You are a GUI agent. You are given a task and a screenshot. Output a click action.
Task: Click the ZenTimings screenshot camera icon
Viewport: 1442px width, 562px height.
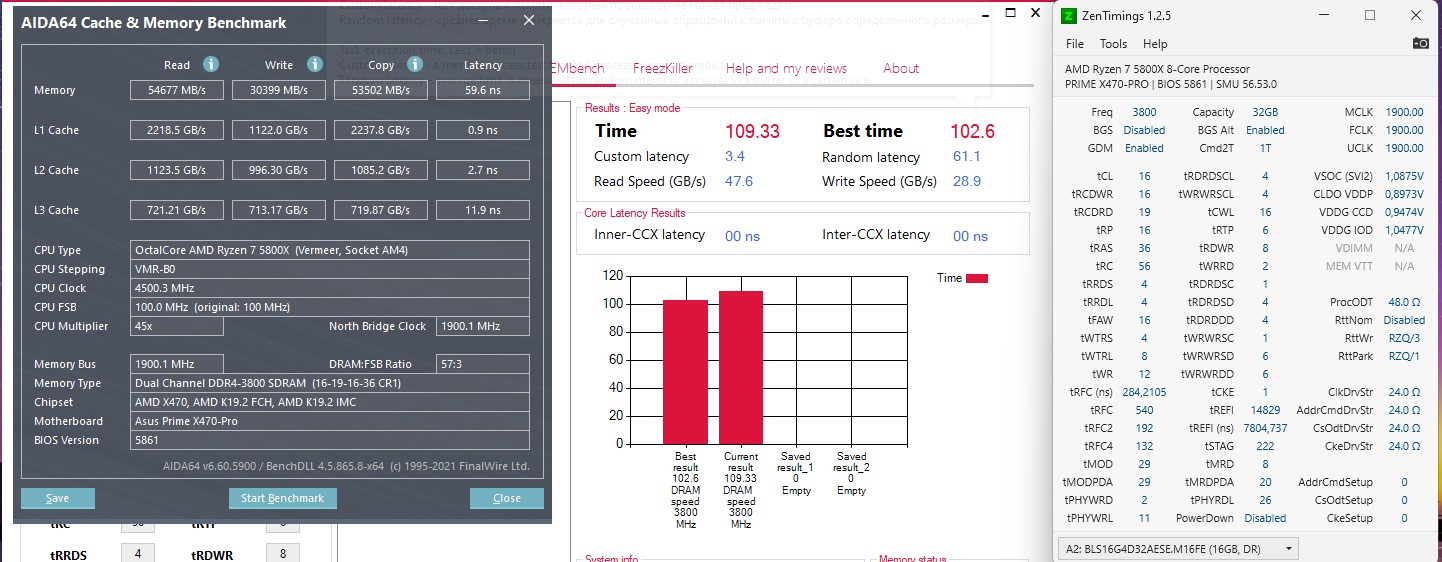pyautogui.click(x=1420, y=43)
